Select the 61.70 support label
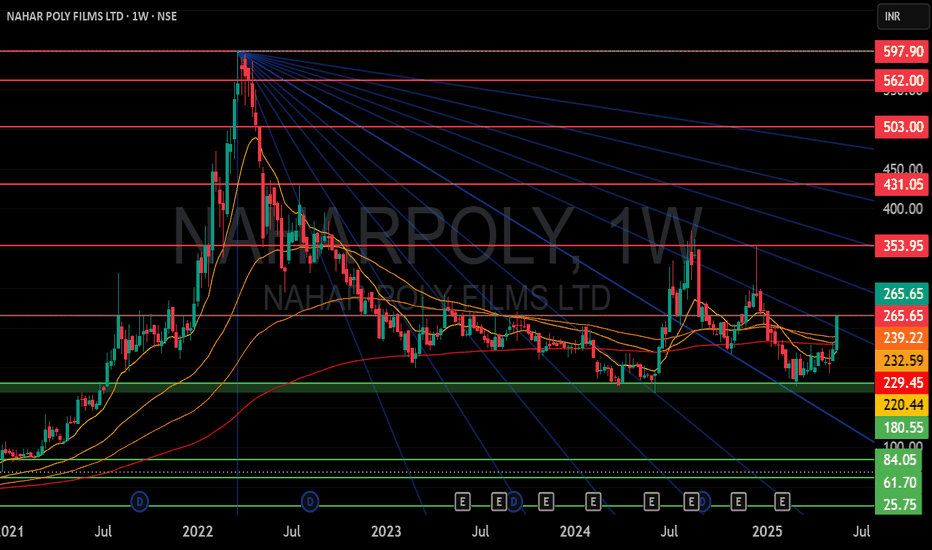 point(899,482)
